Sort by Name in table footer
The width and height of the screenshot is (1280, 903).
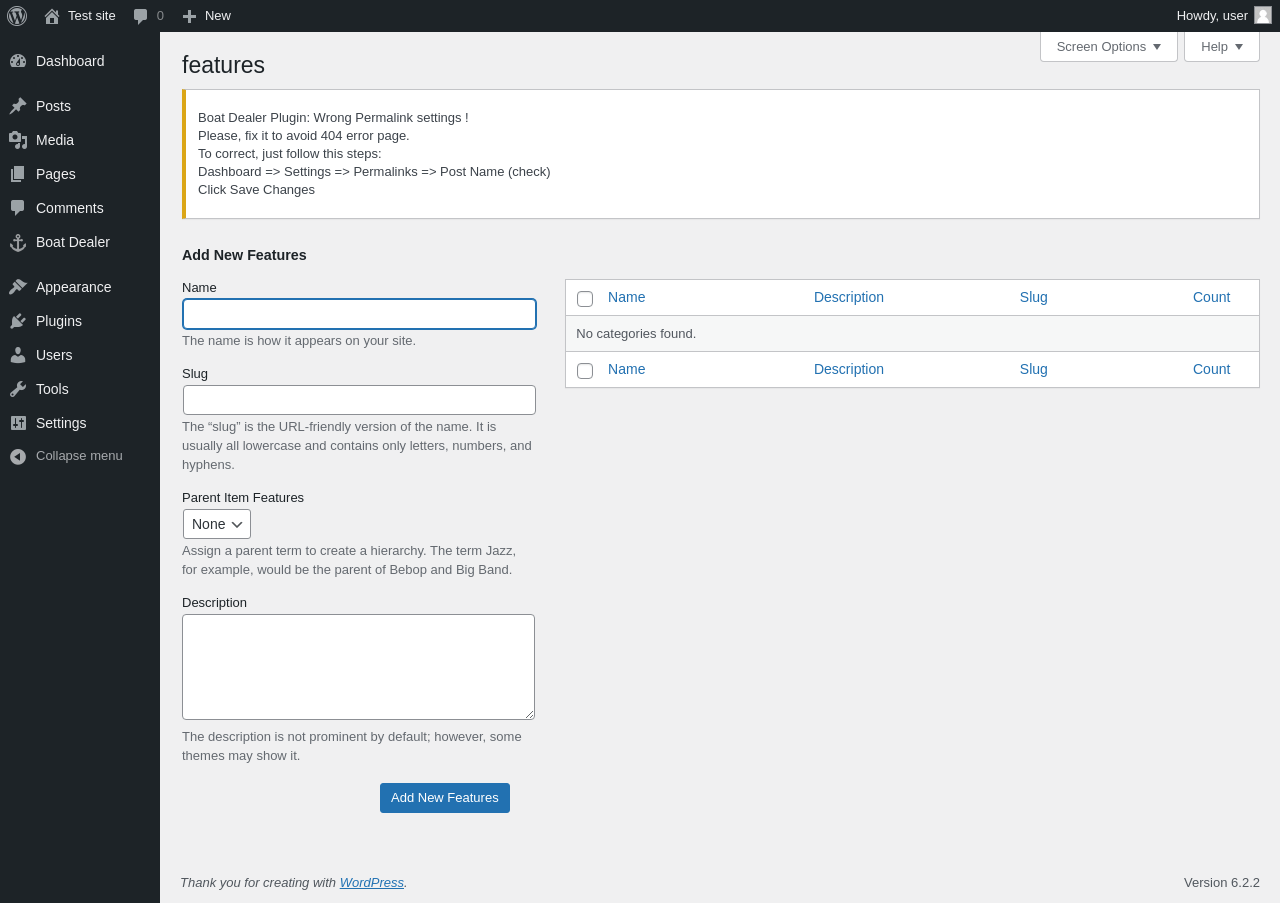coord(627,369)
